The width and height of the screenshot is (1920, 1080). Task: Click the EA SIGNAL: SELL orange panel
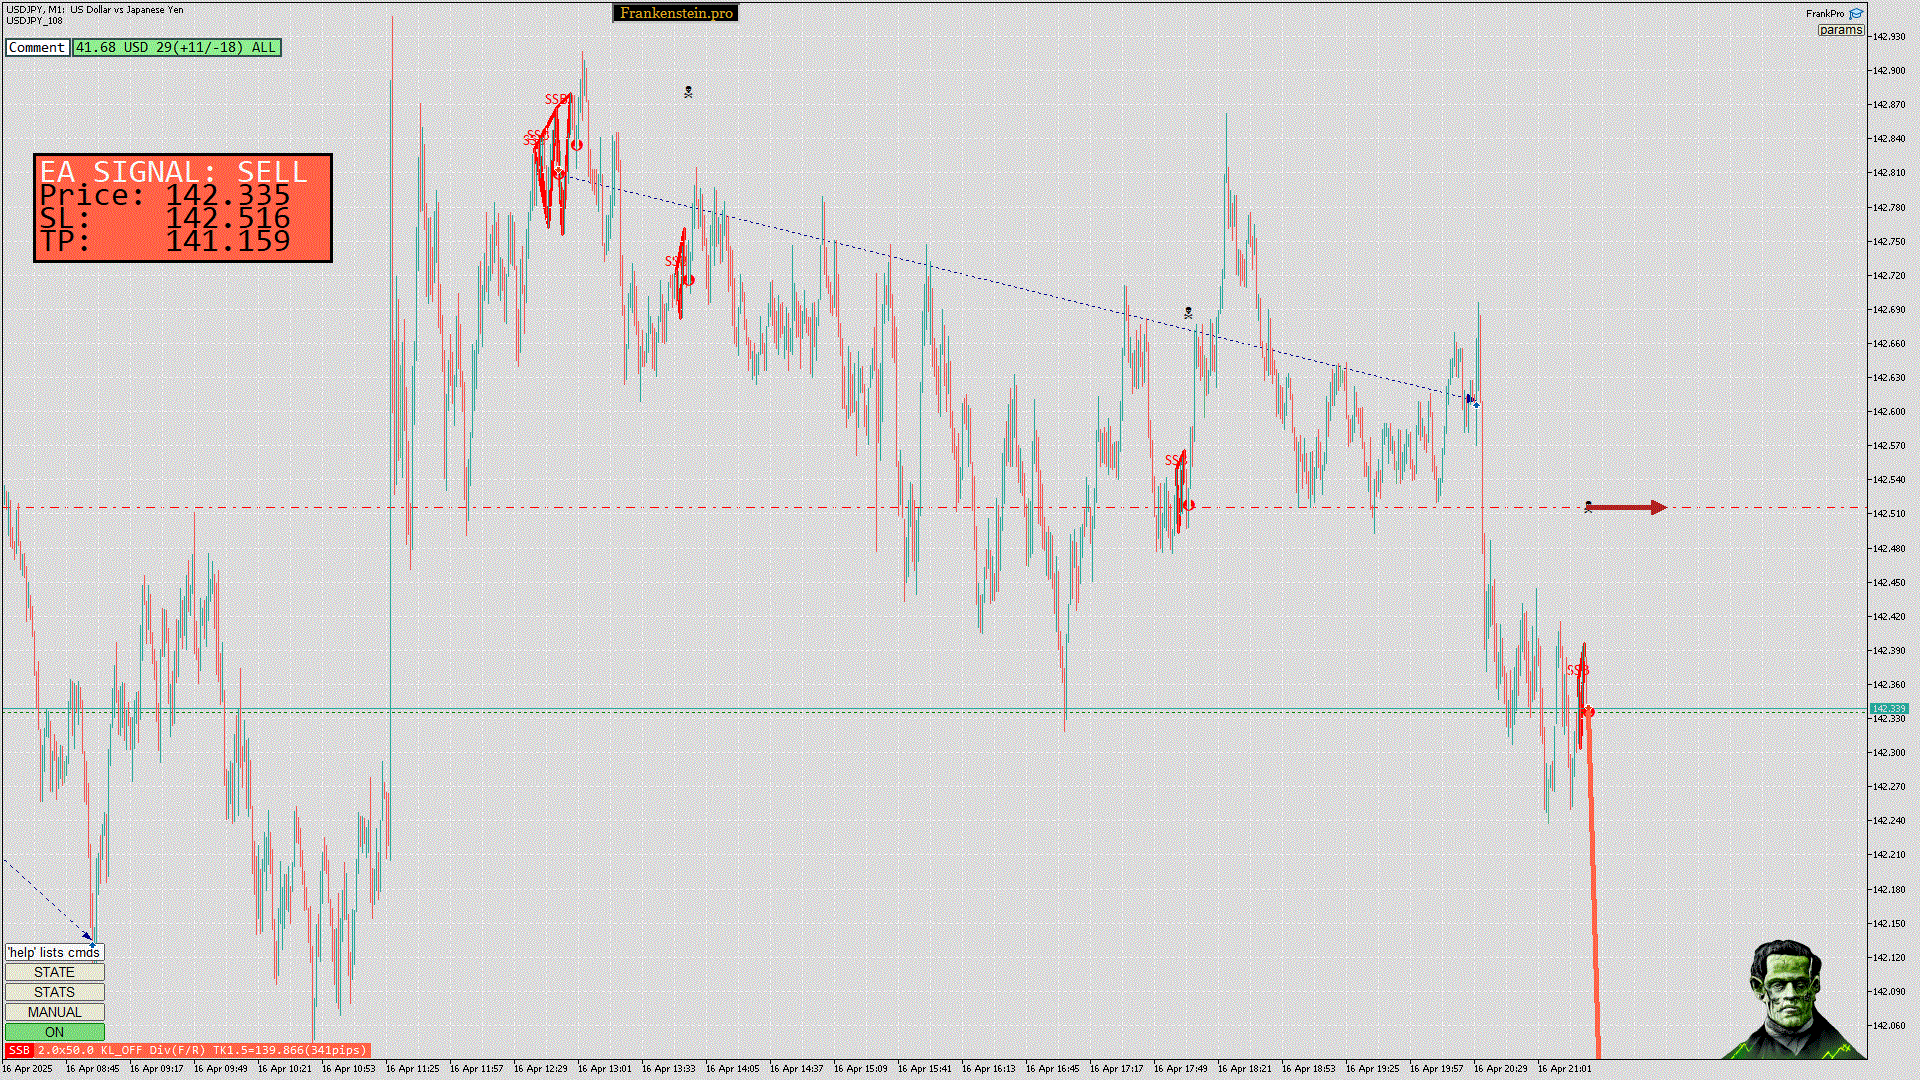(183, 208)
